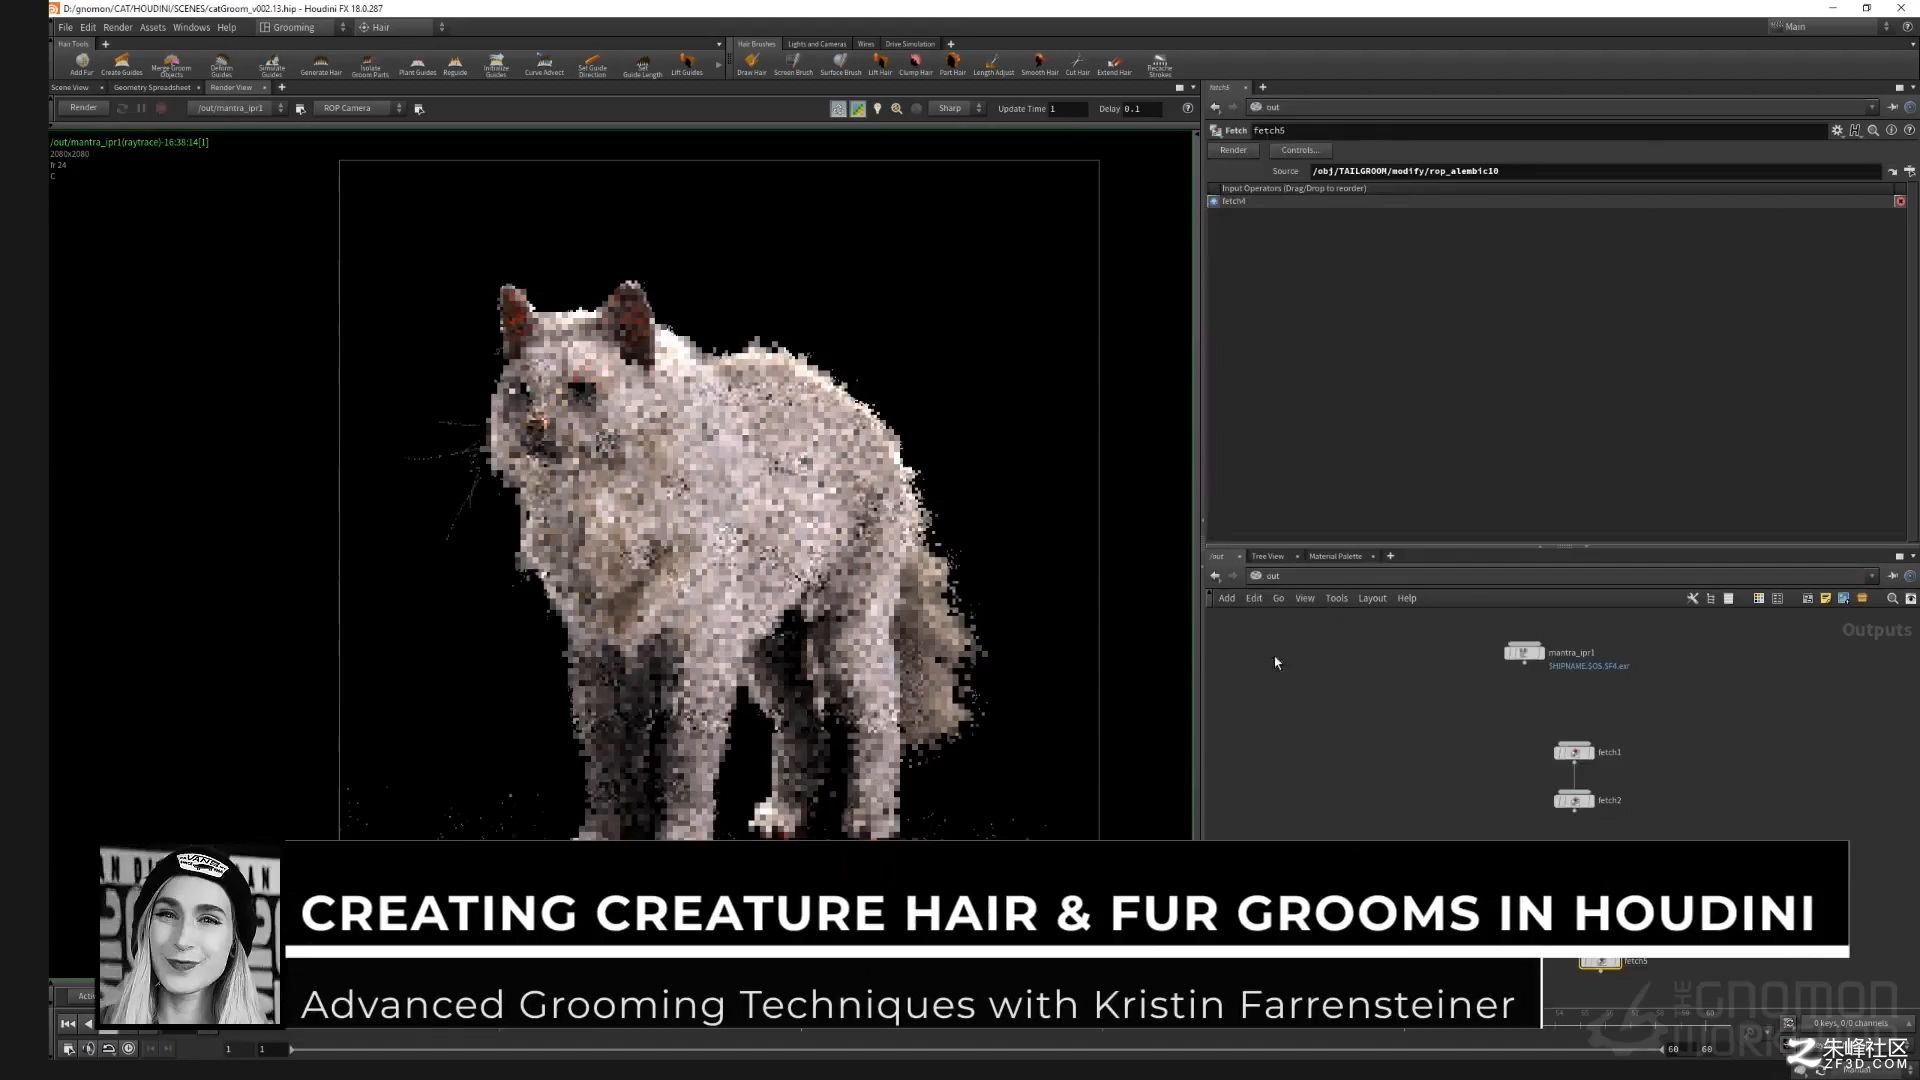Toggle the pin icon in parameter pane

[1892, 107]
